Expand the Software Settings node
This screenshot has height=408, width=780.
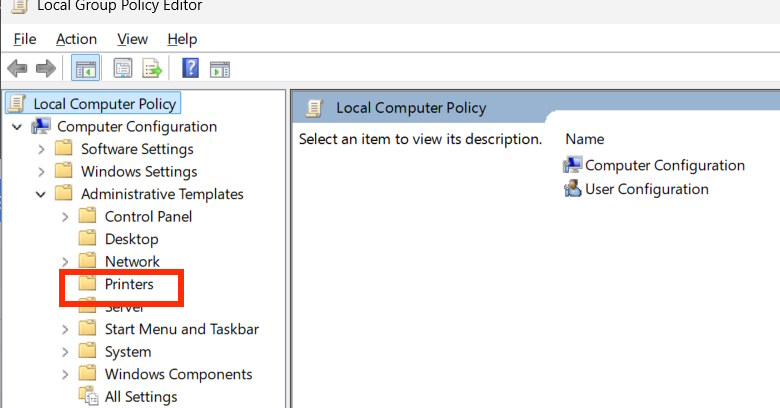click(41, 149)
